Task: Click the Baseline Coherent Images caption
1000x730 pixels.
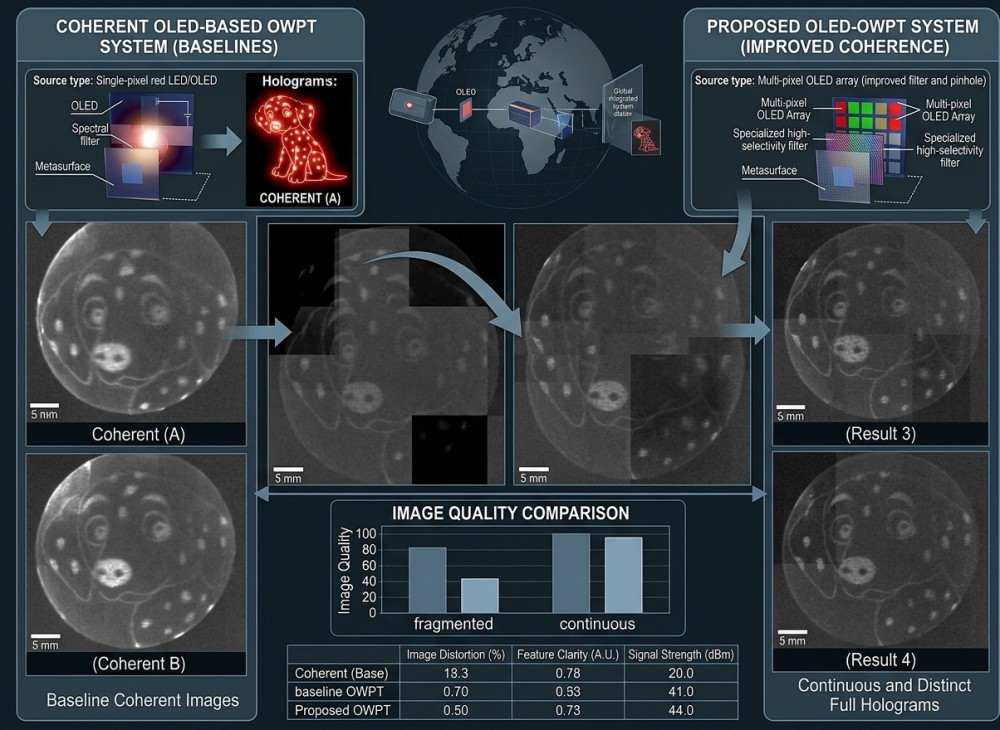Action: tap(143, 700)
